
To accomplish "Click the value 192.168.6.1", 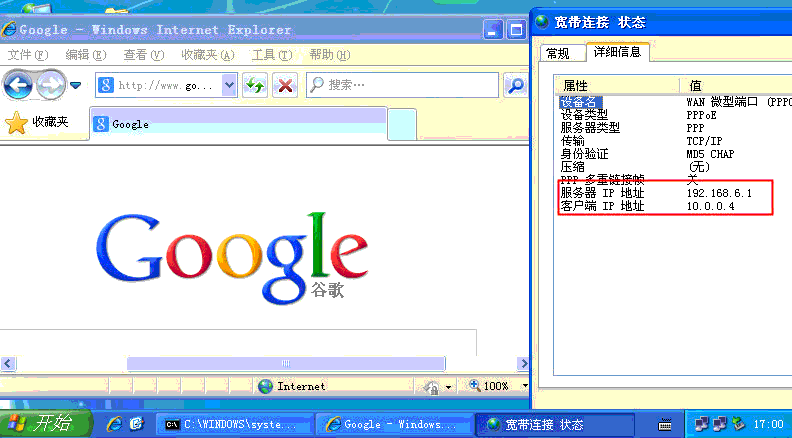I will click(719, 193).
